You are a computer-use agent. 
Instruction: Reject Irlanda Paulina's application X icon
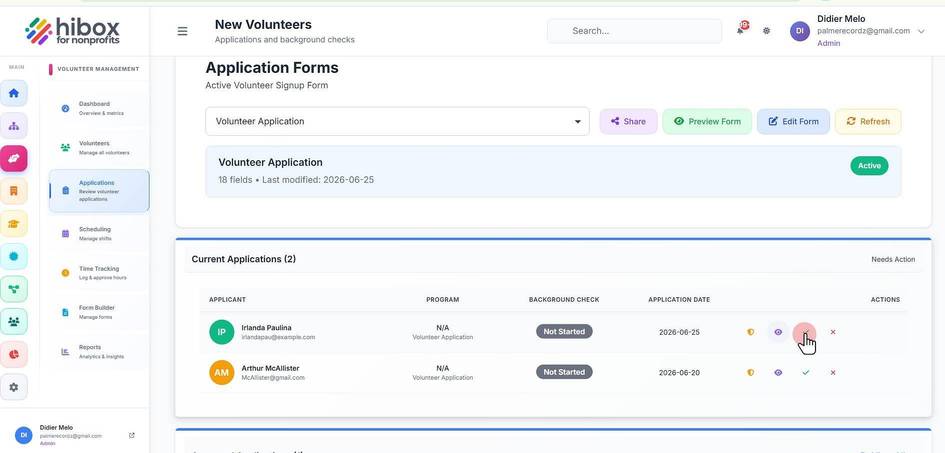tap(833, 332)
